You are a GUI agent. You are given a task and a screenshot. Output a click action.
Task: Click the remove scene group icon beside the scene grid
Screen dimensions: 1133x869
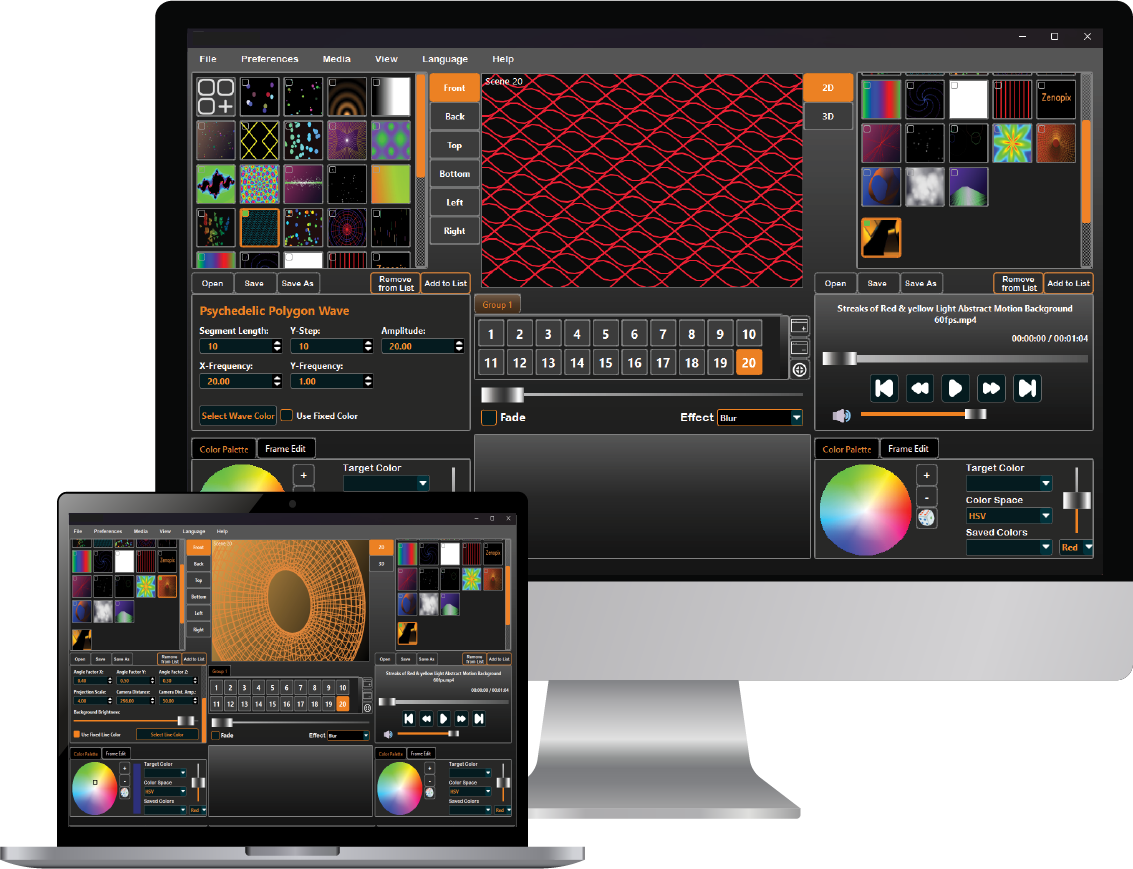799,348
